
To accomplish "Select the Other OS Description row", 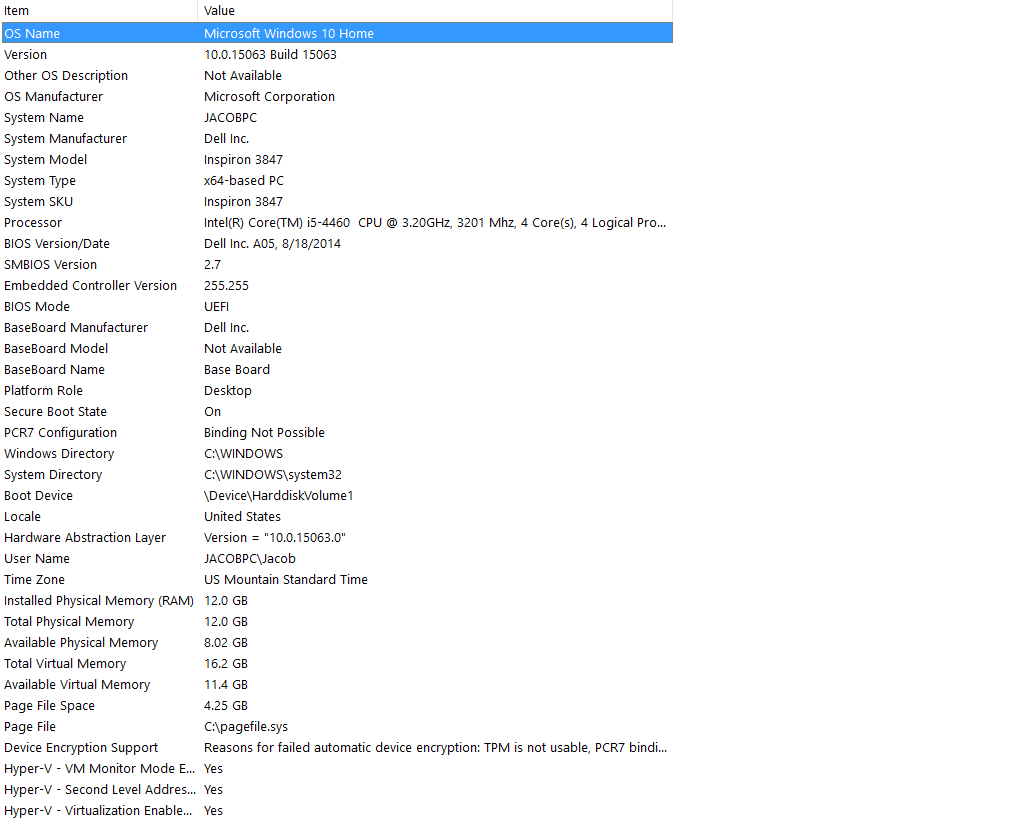I will (x=337, y=75).
